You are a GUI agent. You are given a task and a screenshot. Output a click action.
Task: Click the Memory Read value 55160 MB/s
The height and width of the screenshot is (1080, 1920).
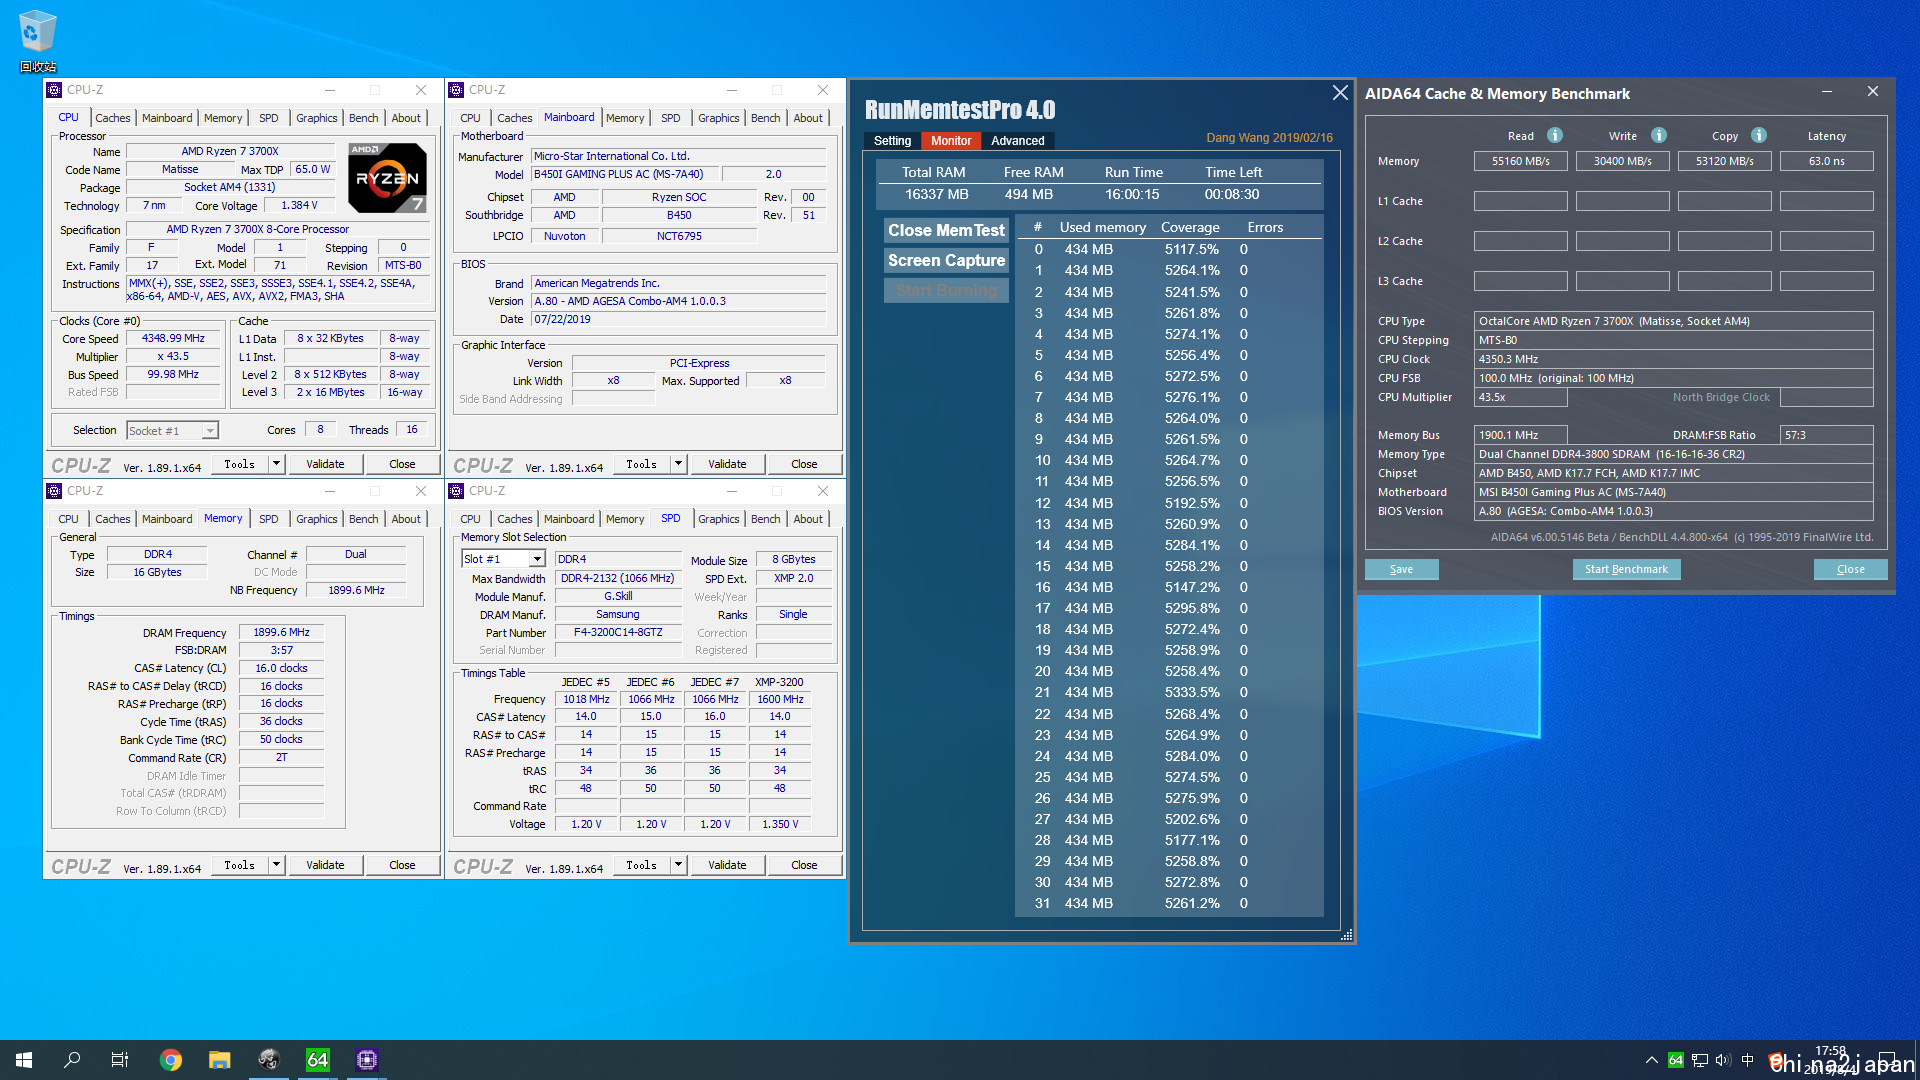(1520, 161)
